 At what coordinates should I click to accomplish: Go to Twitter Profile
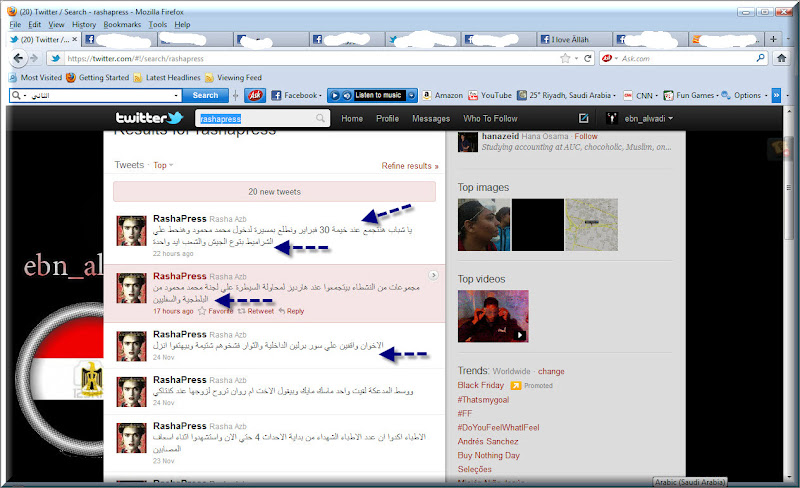pos(387,118)
